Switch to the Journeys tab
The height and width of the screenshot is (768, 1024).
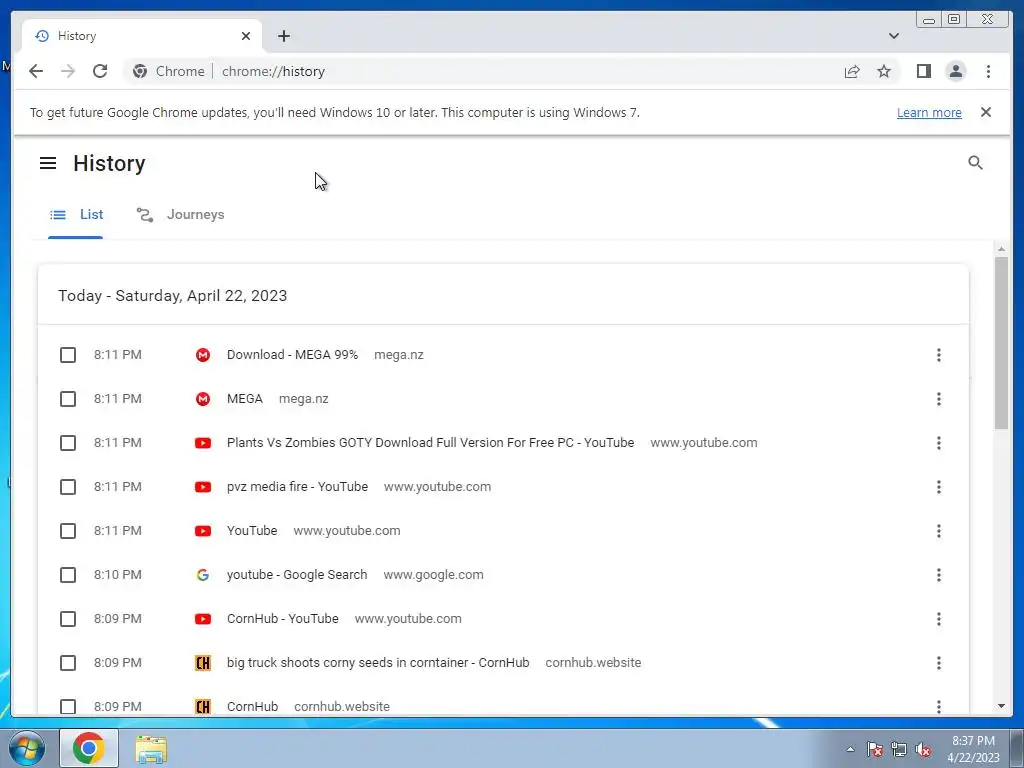[180, 214]
